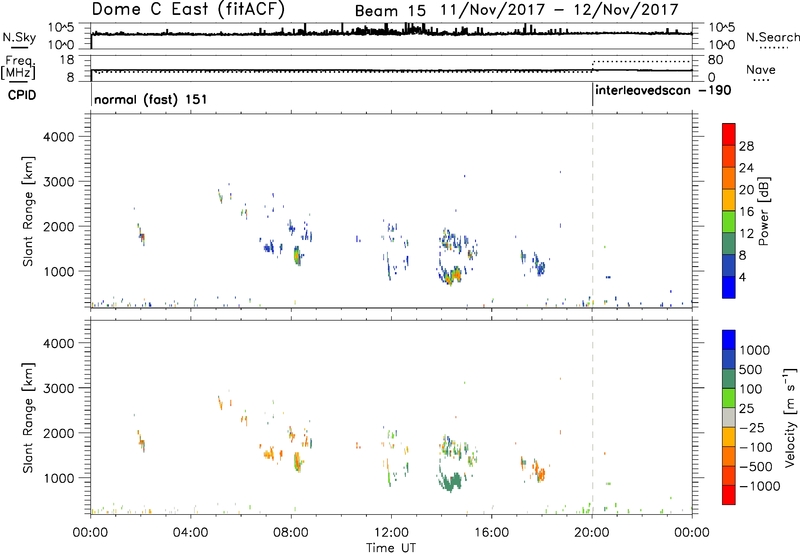Click the 'interleavedscan -190' text
This screenshot has width=800, height=554.
pyautogui.click(x=663, y=91)
